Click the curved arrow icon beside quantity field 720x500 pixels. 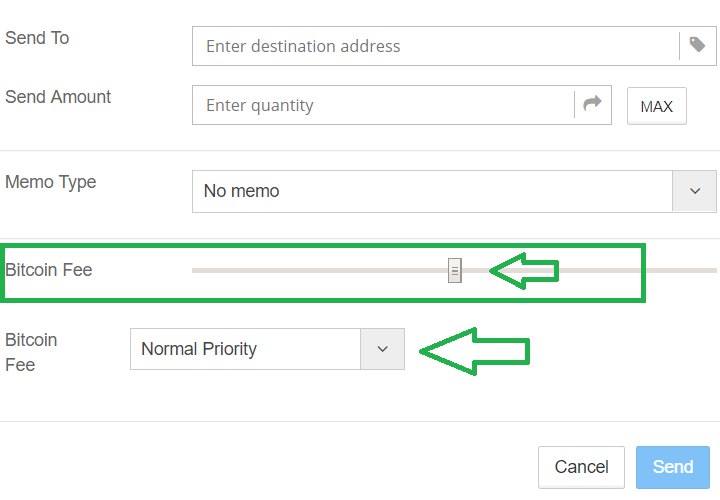coord(592,104)
